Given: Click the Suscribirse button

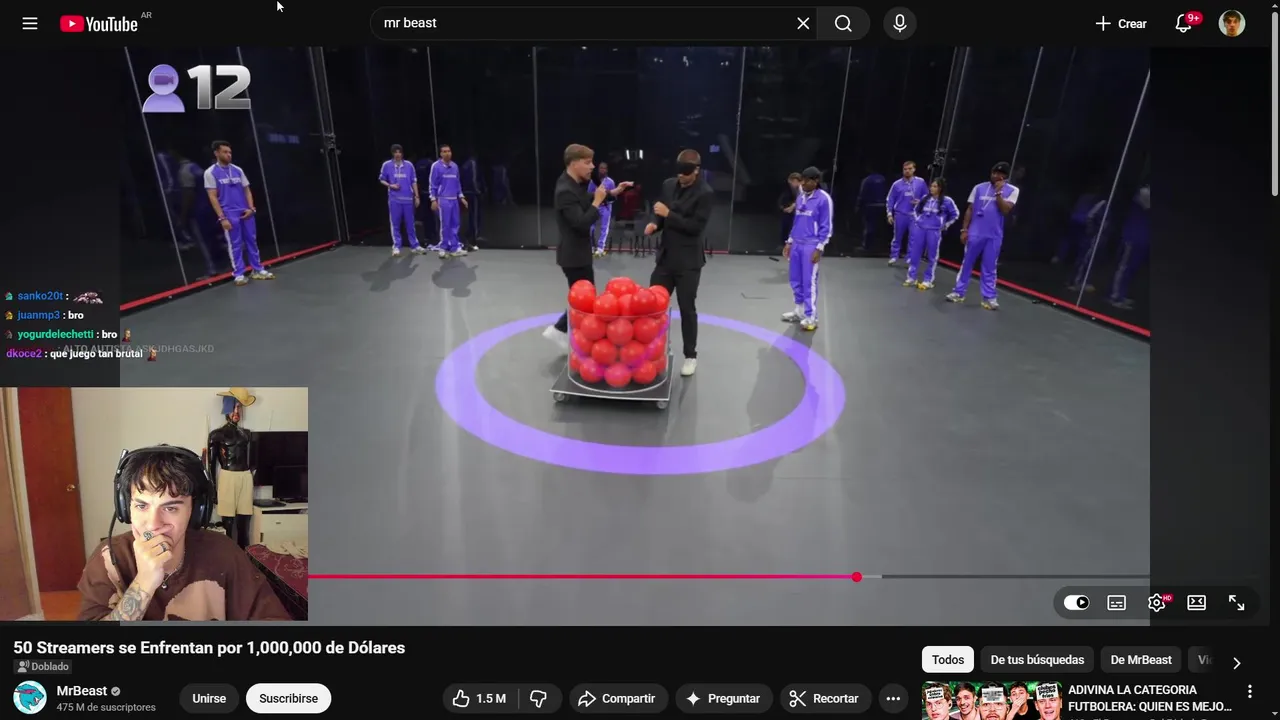Looking at the screenshot, I should click(288, 698).
